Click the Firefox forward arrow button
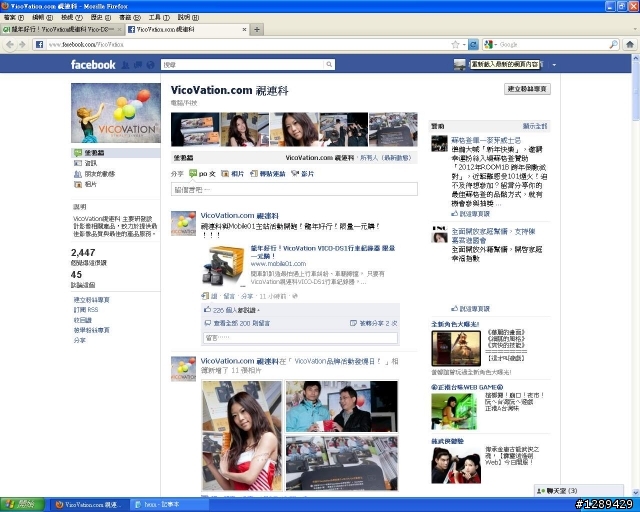Viewport: 640px width, 512px height. click(x=22, y=45)
